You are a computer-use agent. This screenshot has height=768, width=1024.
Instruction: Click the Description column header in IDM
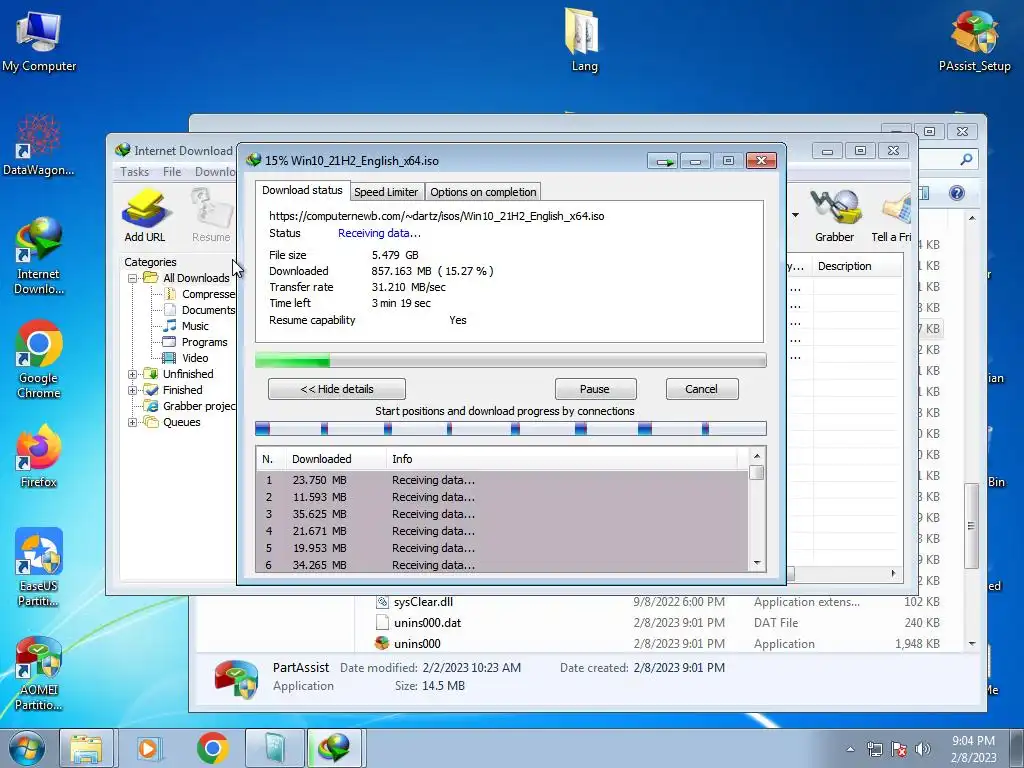[x=857, y=266]
